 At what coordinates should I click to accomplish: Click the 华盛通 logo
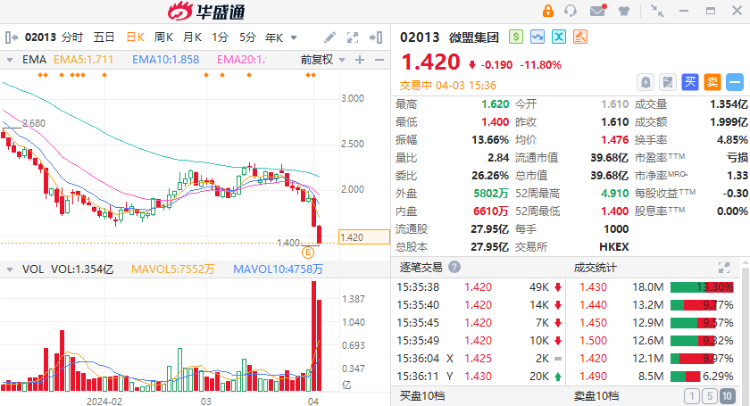click(x=207, y=11)
